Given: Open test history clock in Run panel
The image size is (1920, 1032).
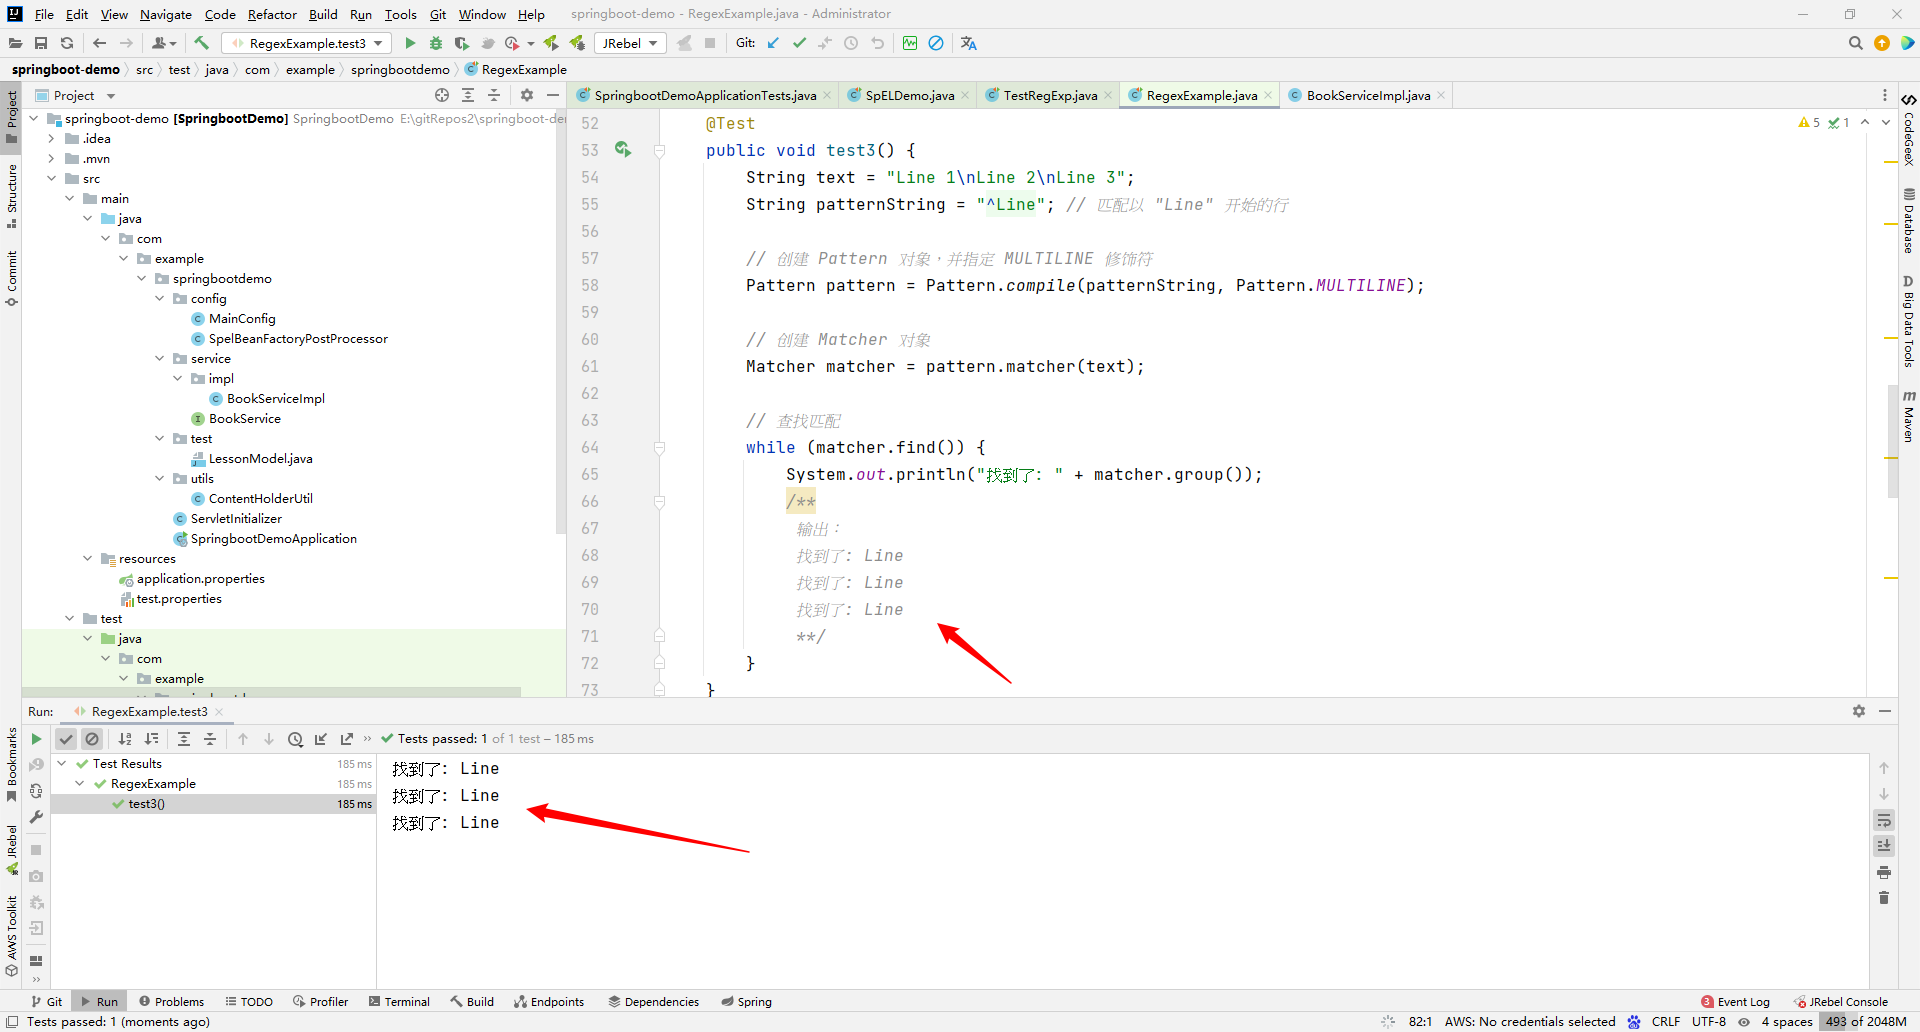Looking at the screenshot, I should click(x=295, y=739).
